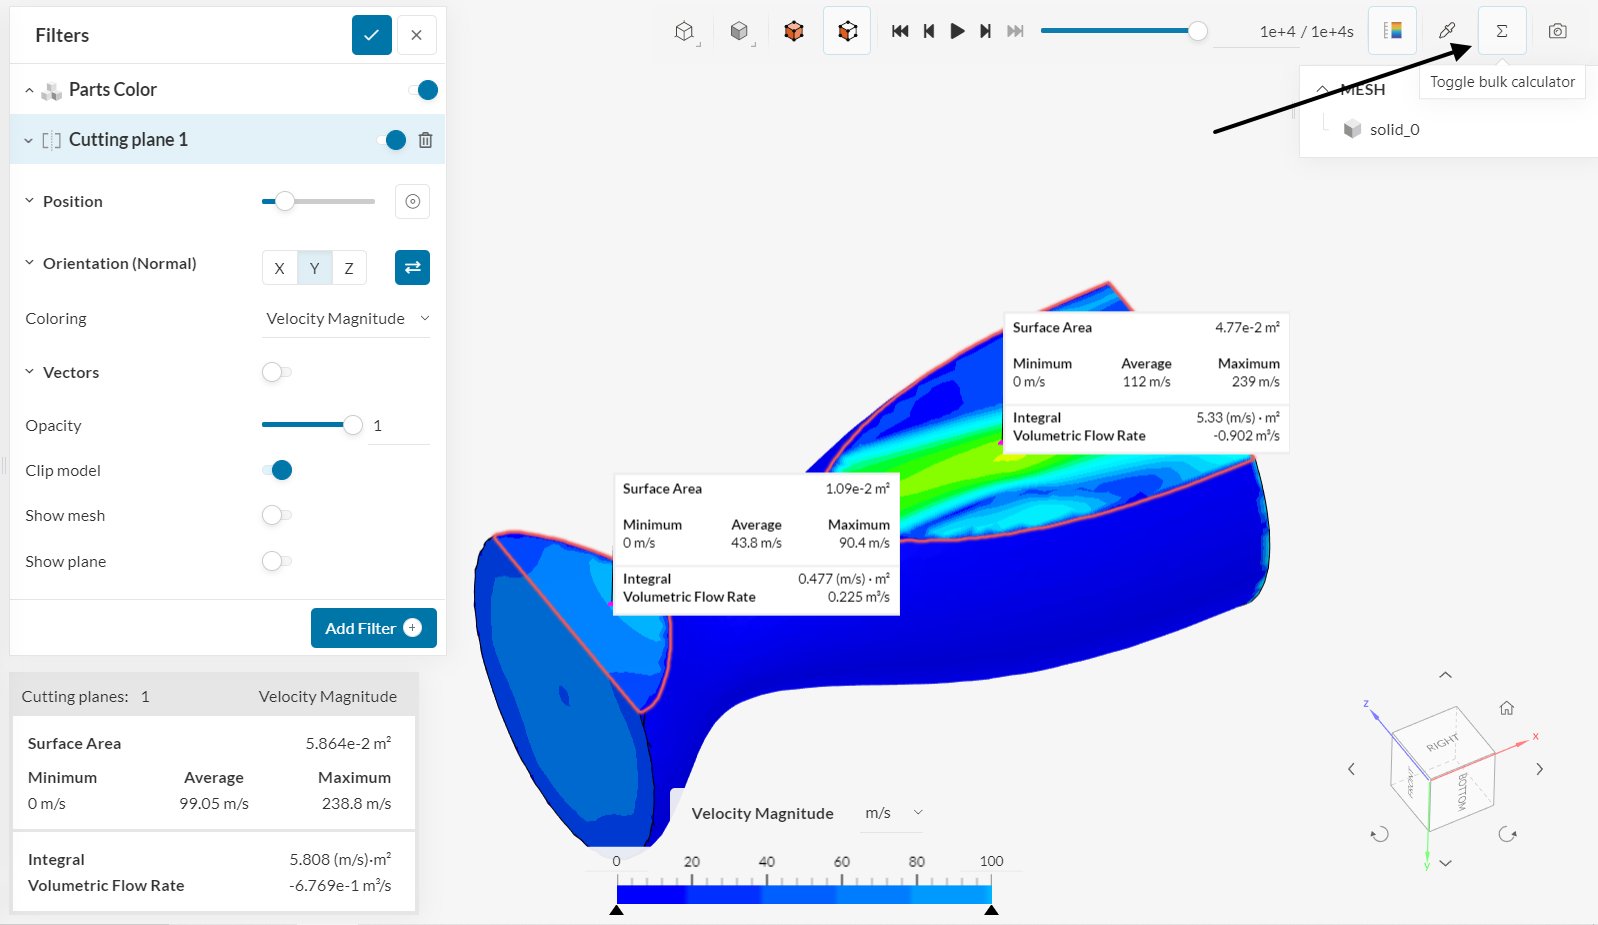The width and height of the screenshot is (1598, 925).
Task: Step to the next time step
Action: pyautogui.click(x=985, y=31)
